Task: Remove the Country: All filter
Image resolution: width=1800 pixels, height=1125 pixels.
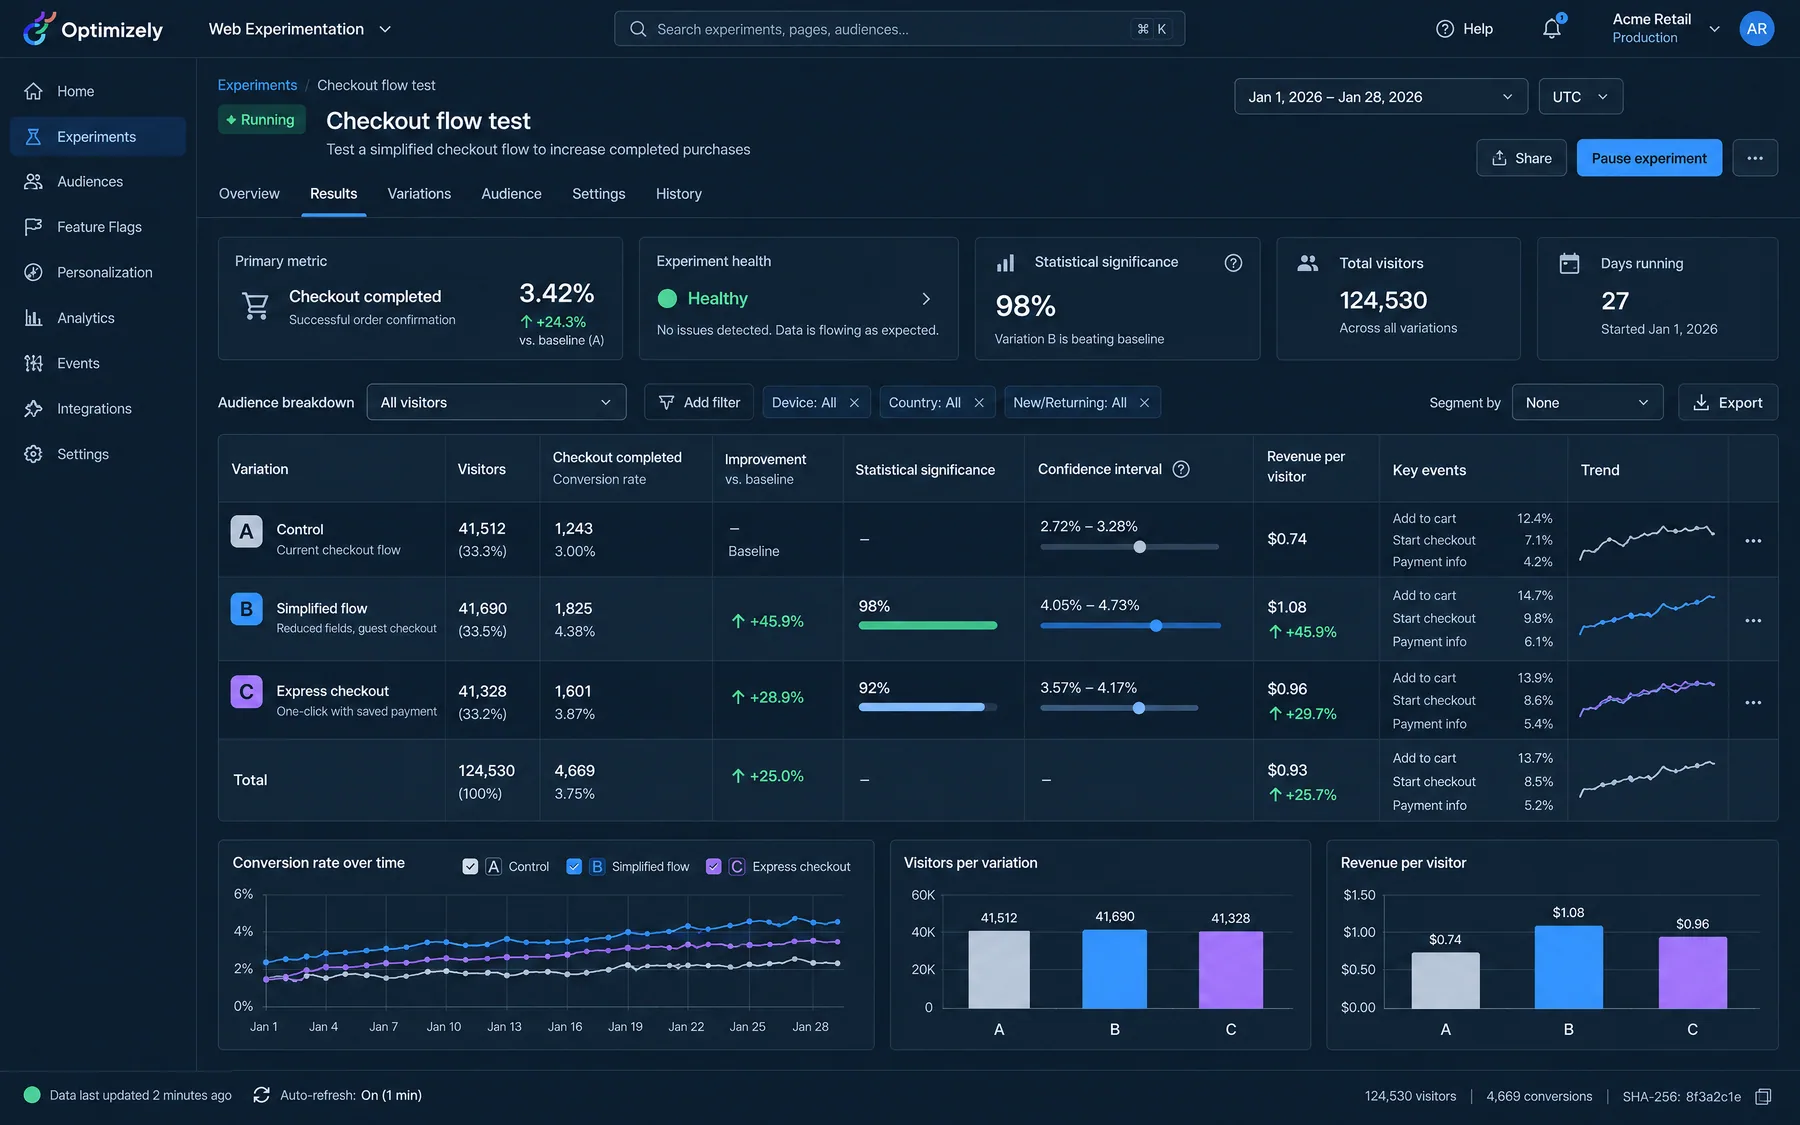Action: pos(979,403)
